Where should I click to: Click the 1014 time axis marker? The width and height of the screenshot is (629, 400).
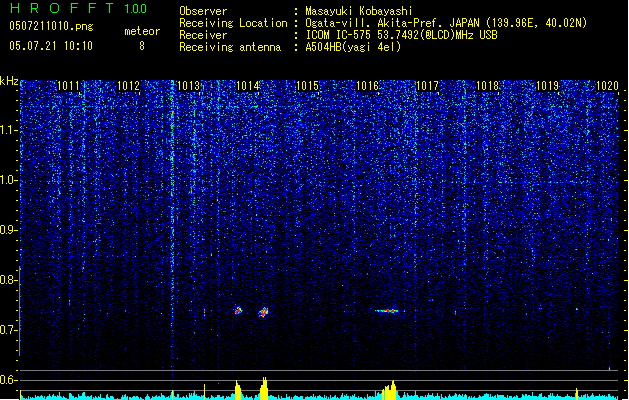pos(248,86)
